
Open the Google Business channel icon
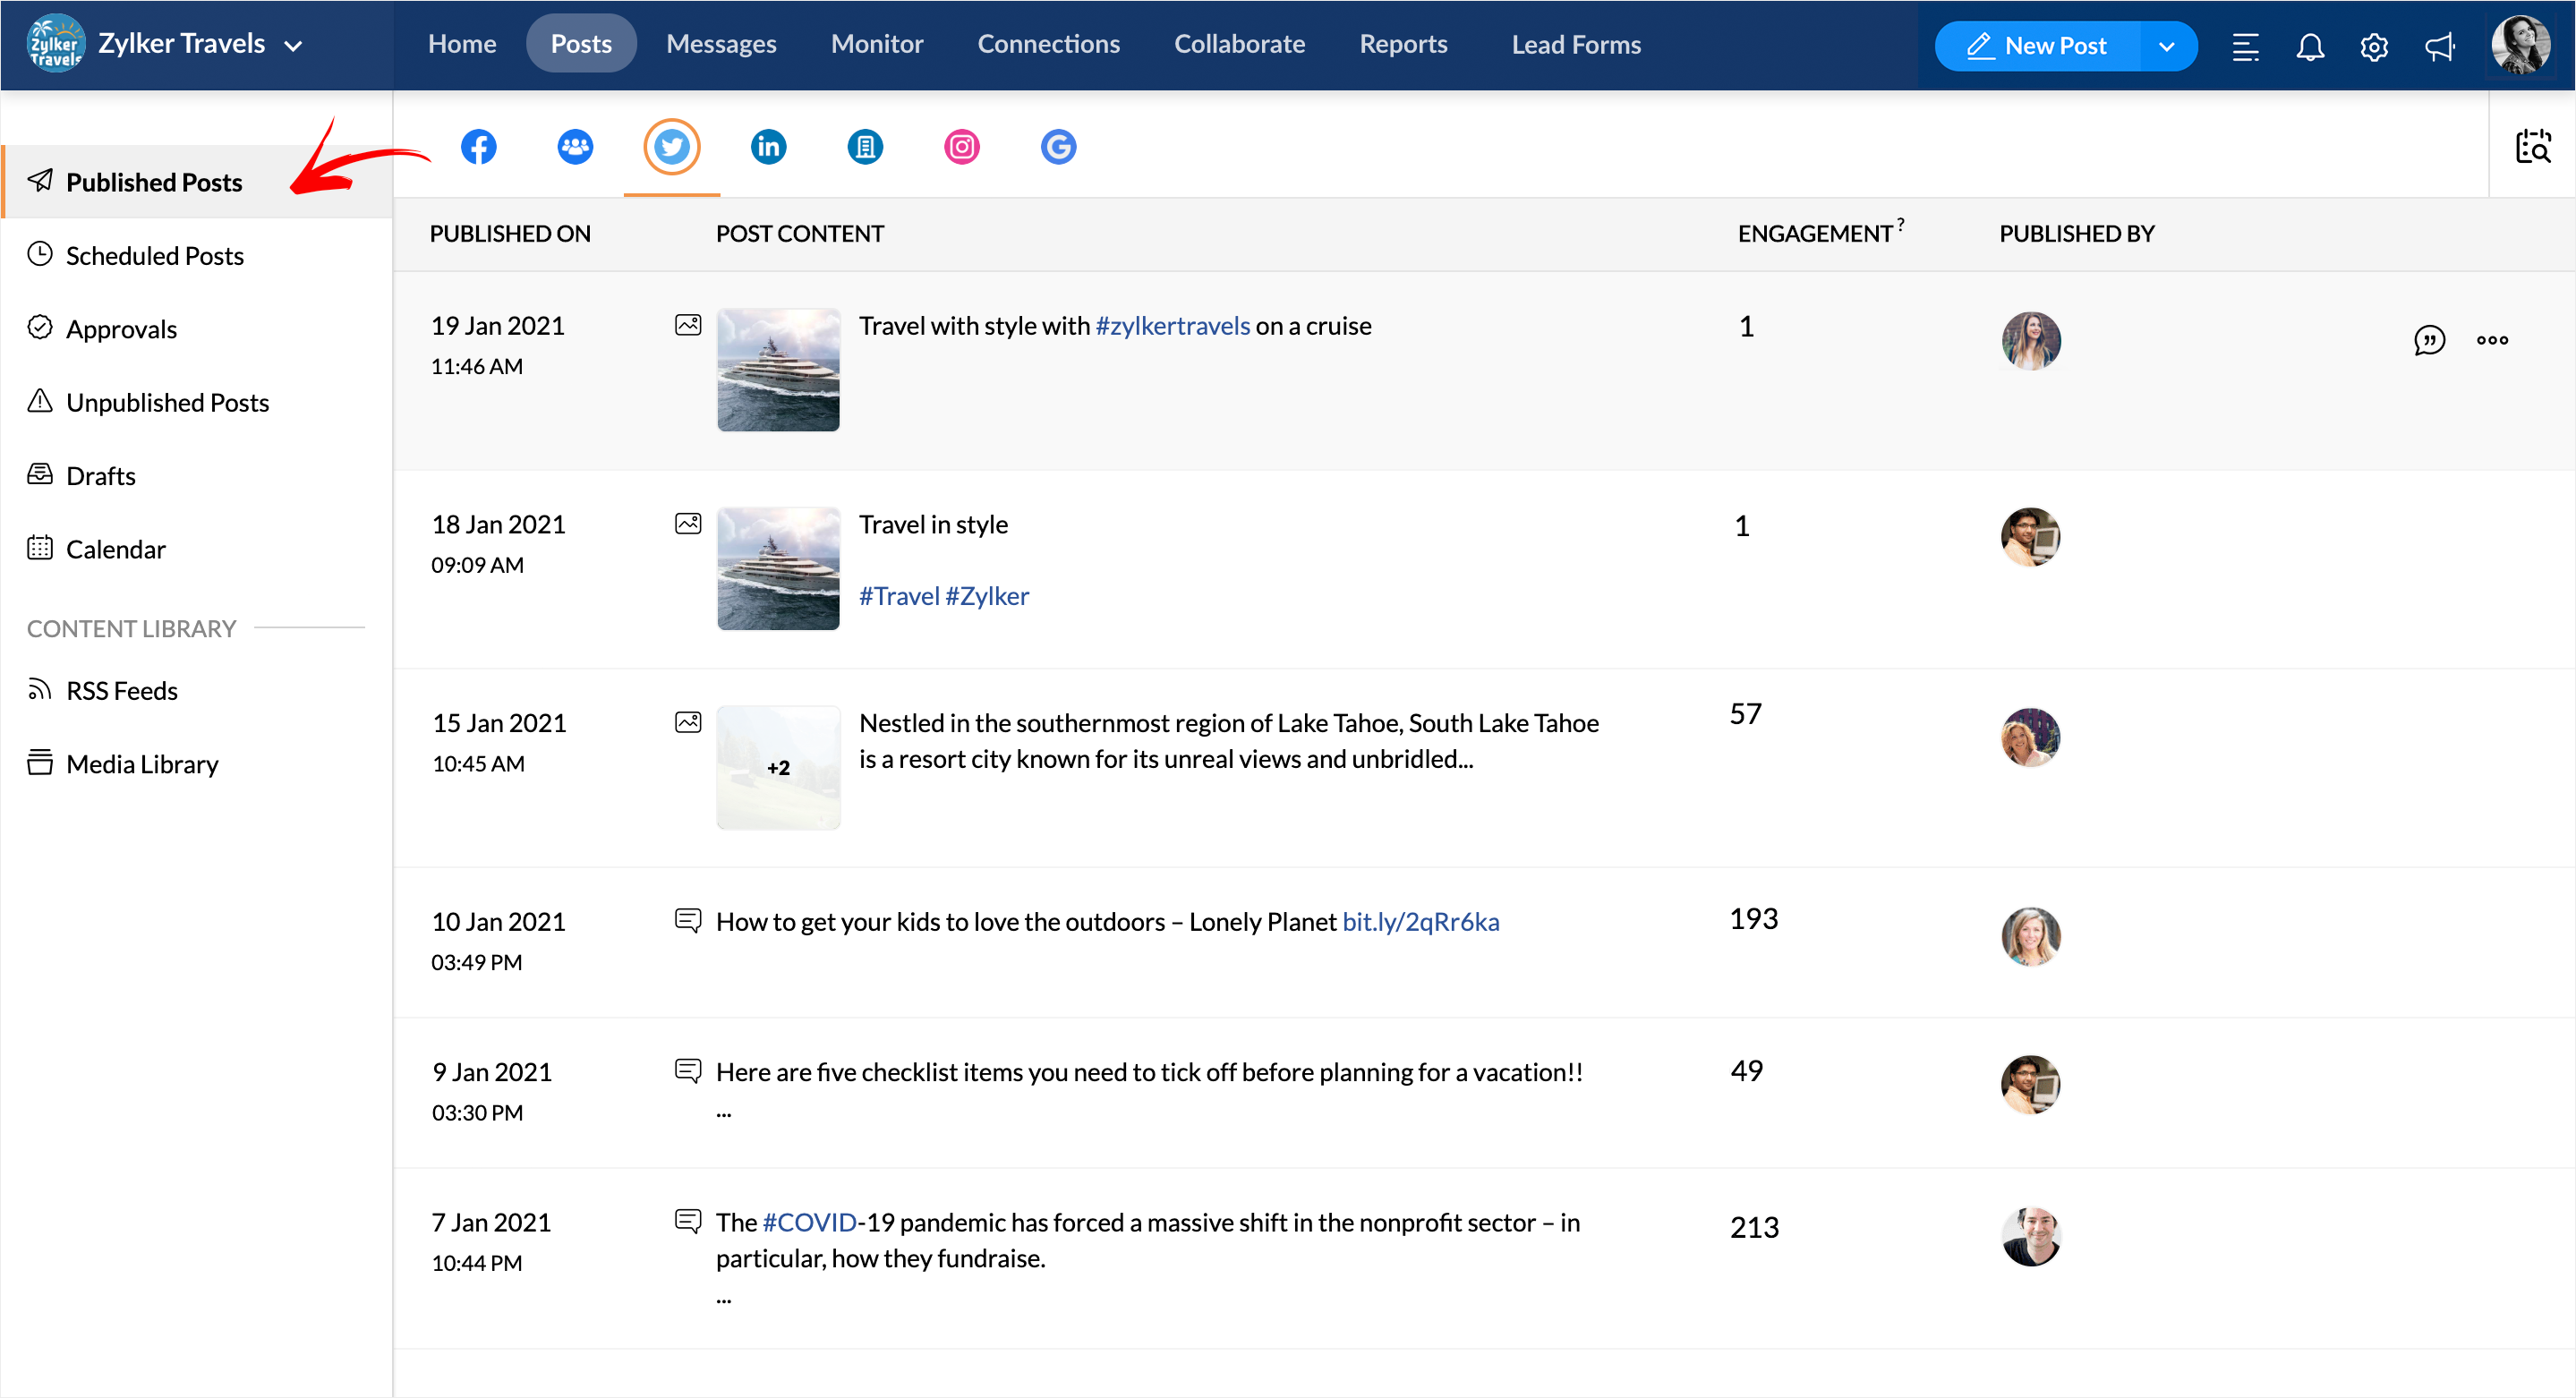click(1058, 147)
